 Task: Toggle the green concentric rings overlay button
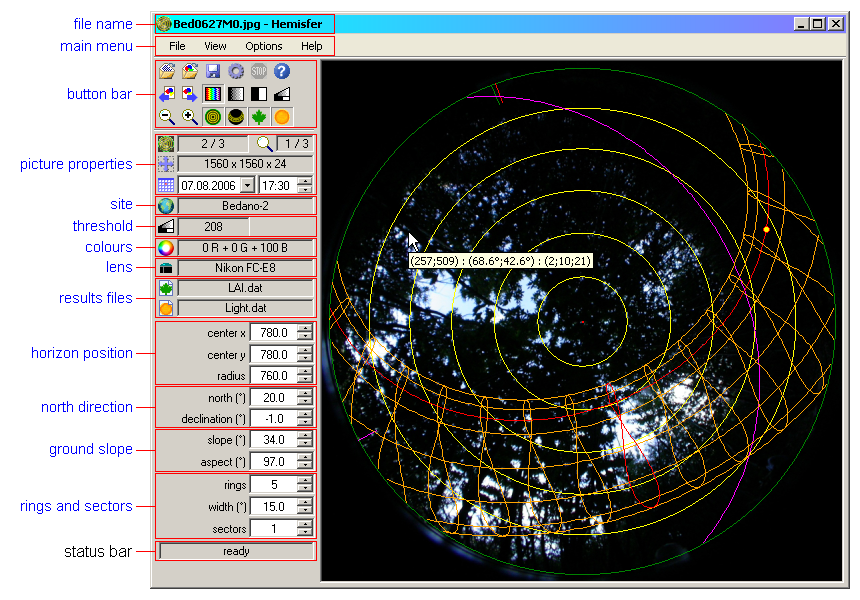(213, 117)
